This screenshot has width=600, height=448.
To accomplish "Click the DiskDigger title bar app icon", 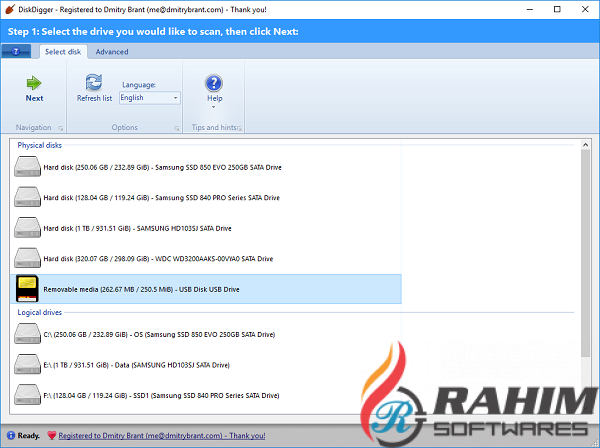I will pos(10,9).
